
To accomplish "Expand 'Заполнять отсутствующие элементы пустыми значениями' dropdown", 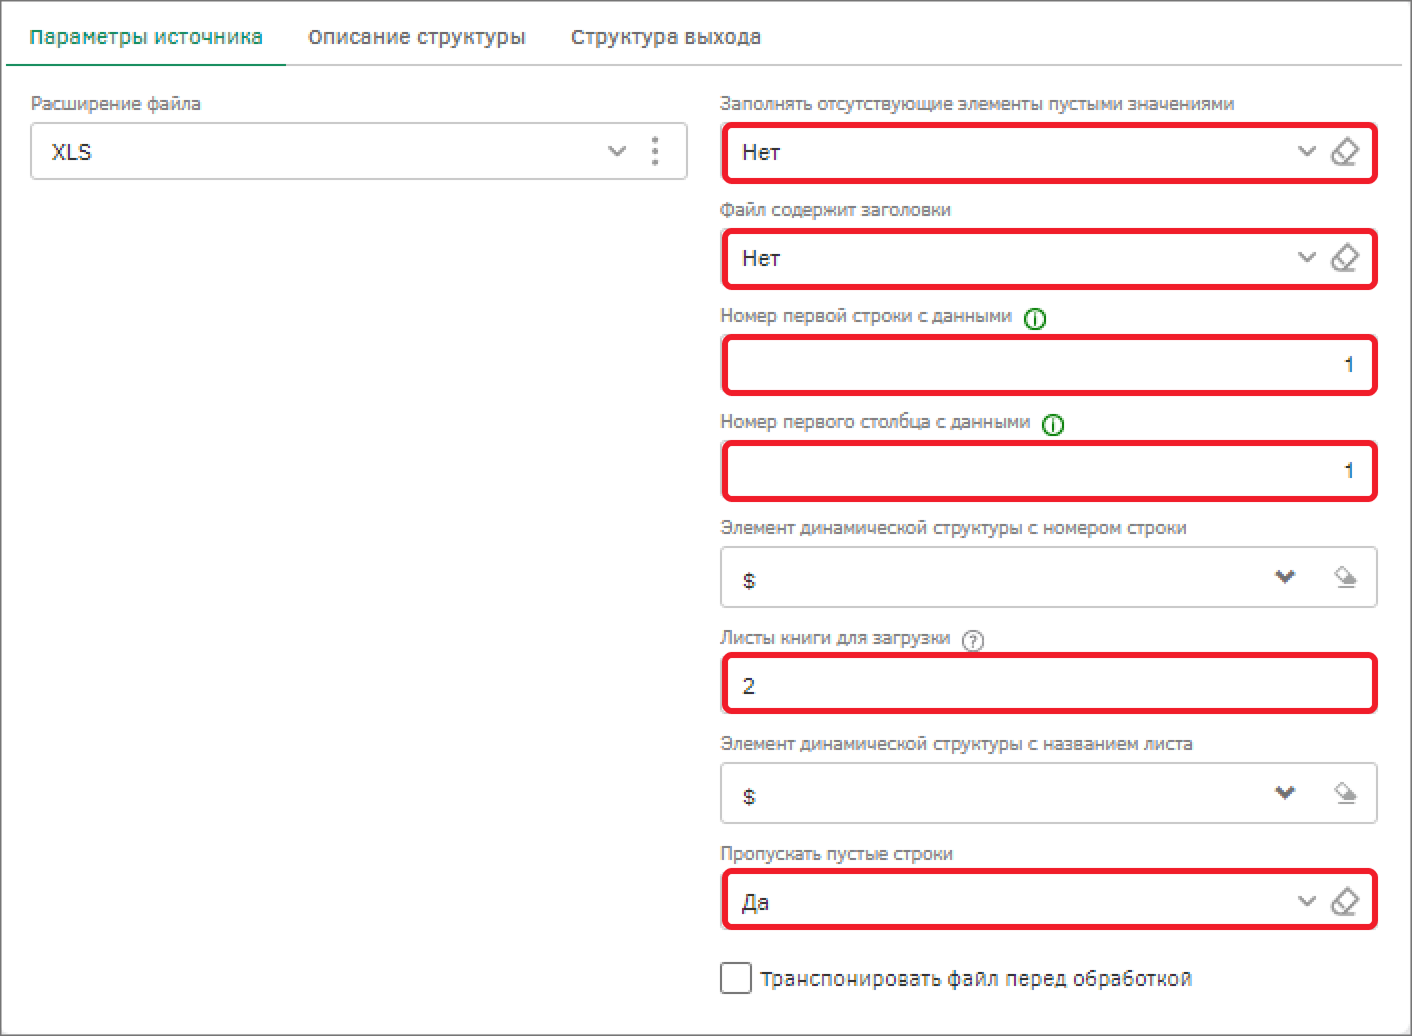I will [1306, 152].
